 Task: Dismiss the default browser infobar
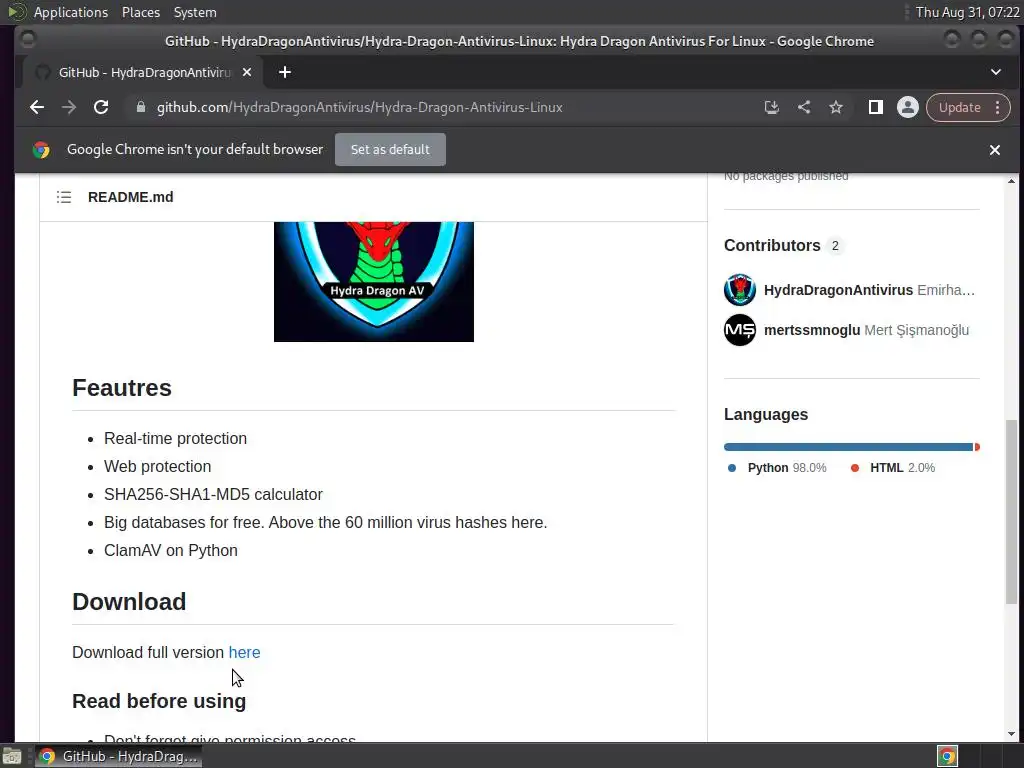tap(994, 150)
